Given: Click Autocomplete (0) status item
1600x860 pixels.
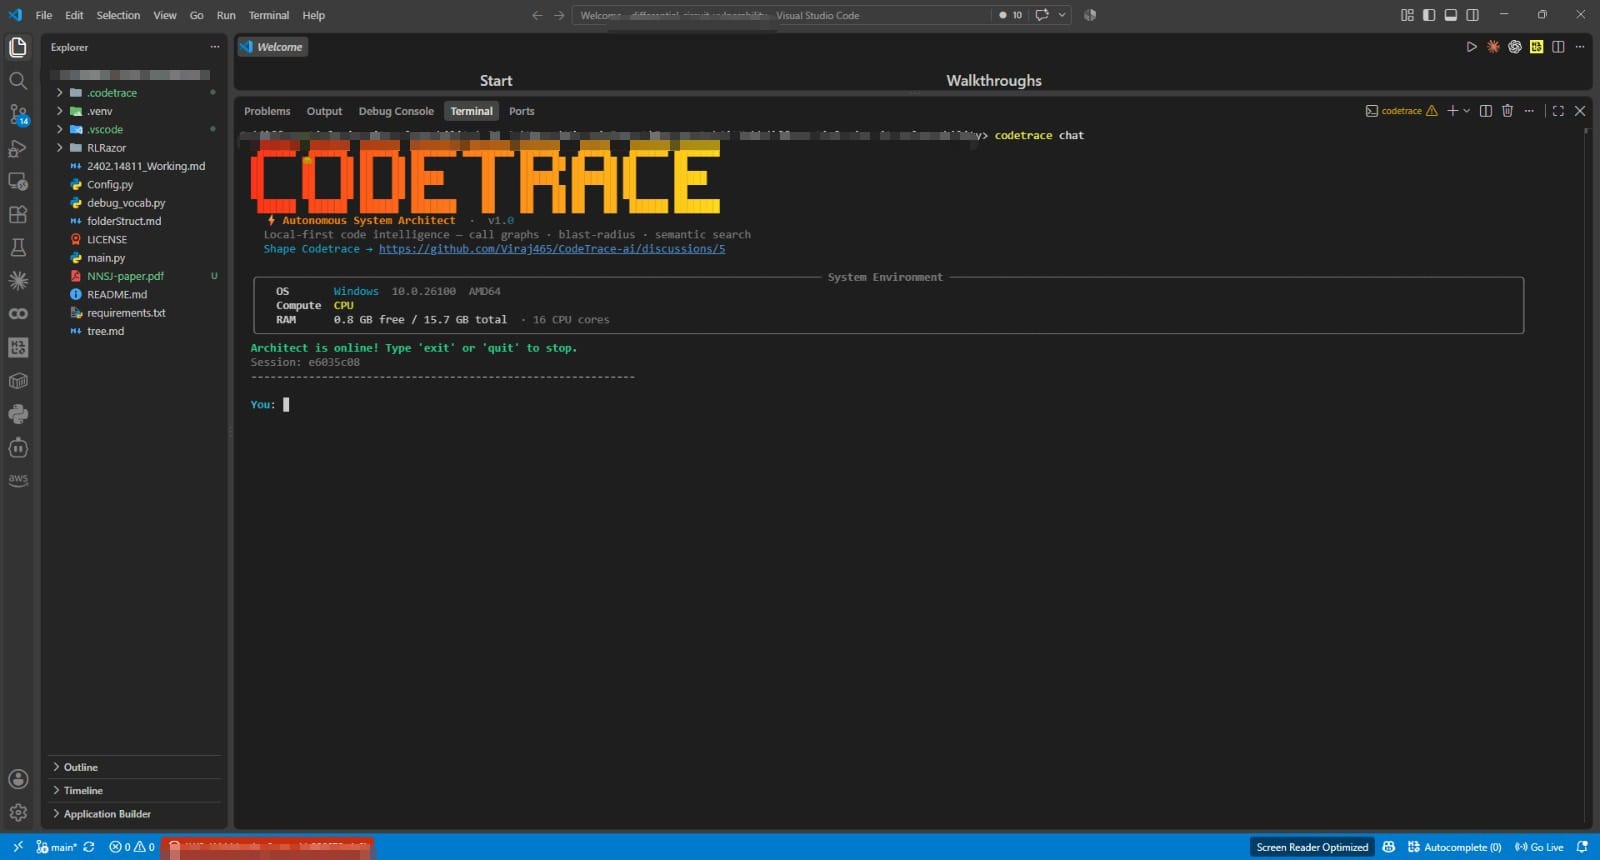Looking at the screenshot, I should tap(1454, 847).
